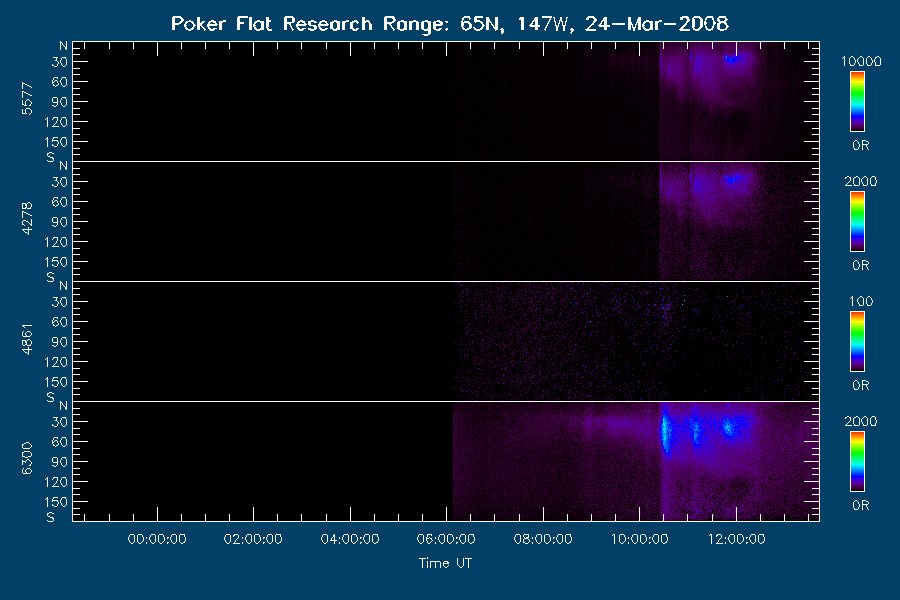900x600 pixels.
Task: Click the 60 tick label of the 4278 panel
Action: [60, 202]
